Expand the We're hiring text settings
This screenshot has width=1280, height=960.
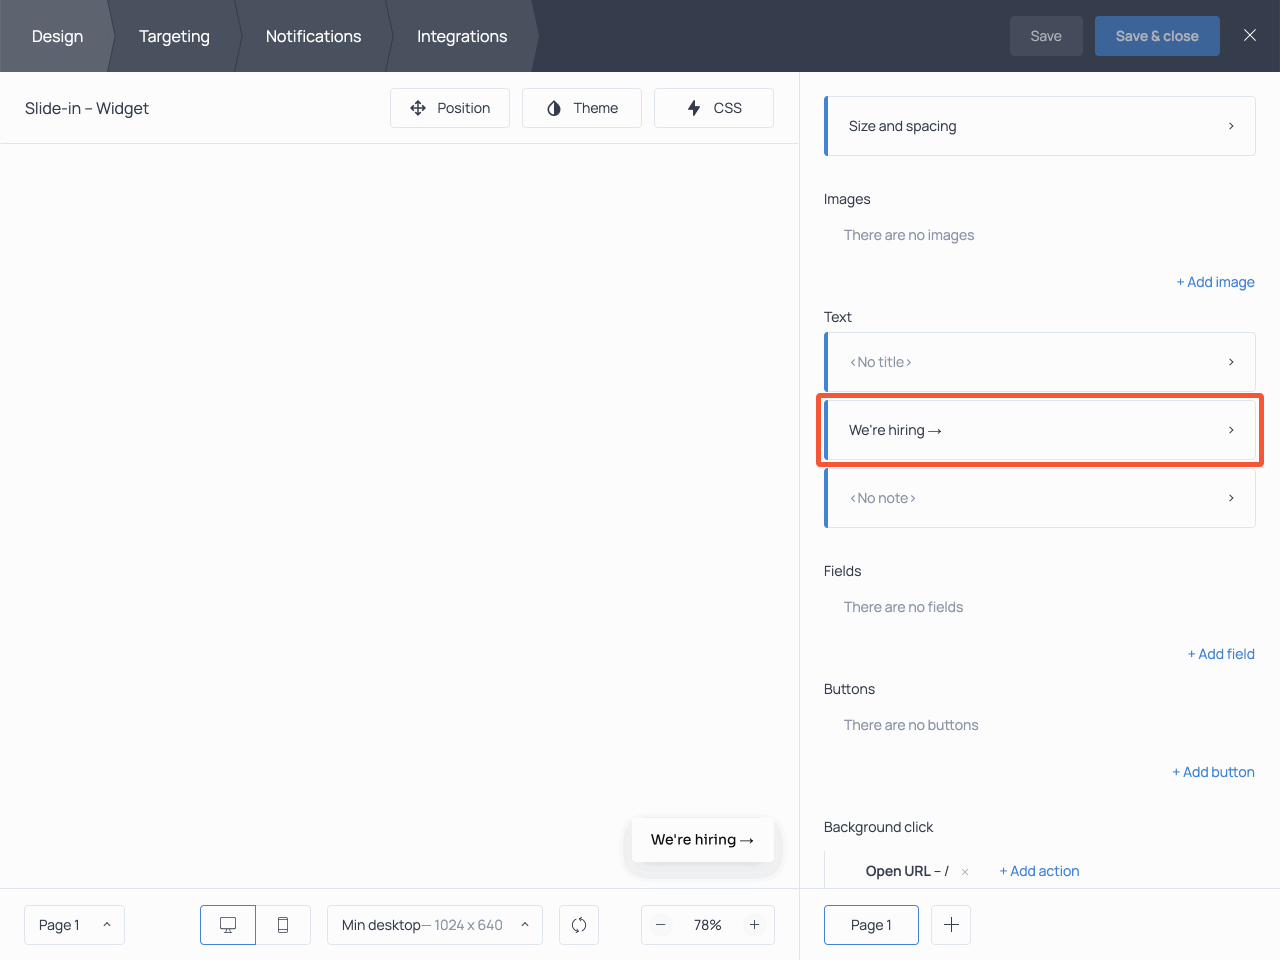(1040, 430)
